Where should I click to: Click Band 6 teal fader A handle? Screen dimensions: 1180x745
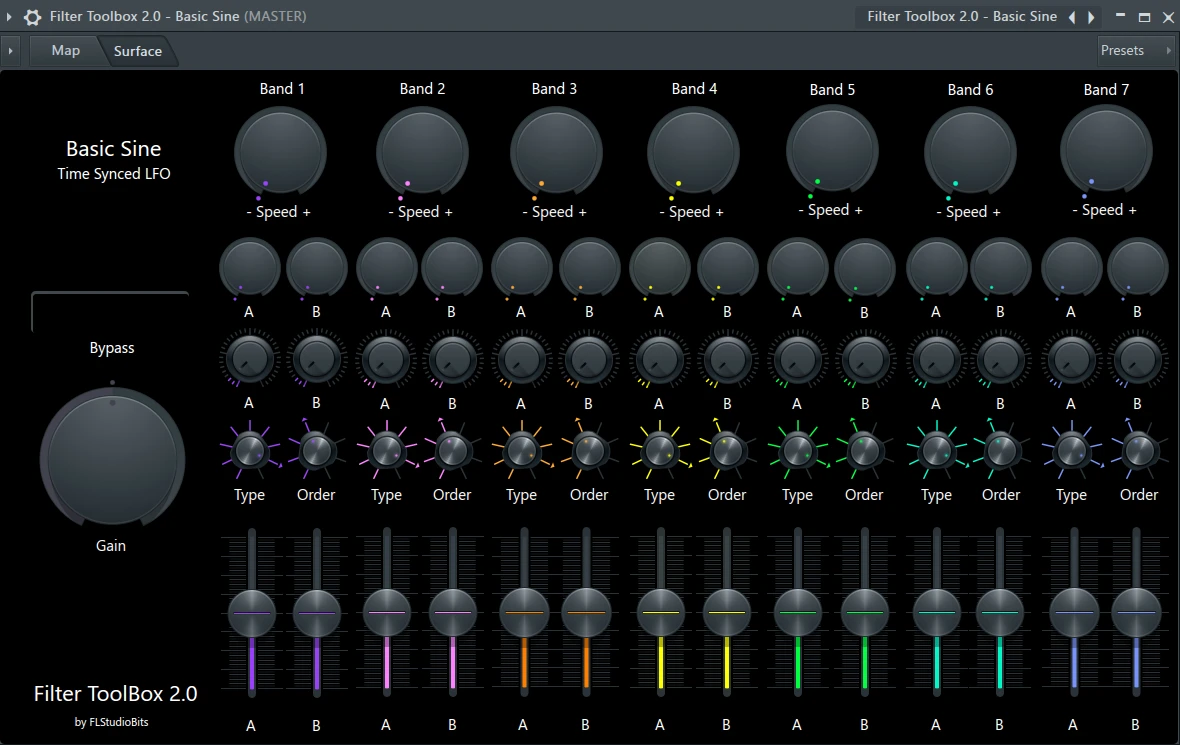click(x=937, y=613)
